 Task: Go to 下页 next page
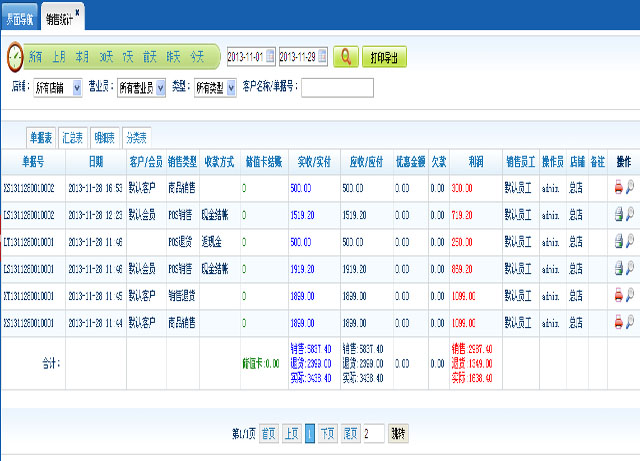click(328, 433)
